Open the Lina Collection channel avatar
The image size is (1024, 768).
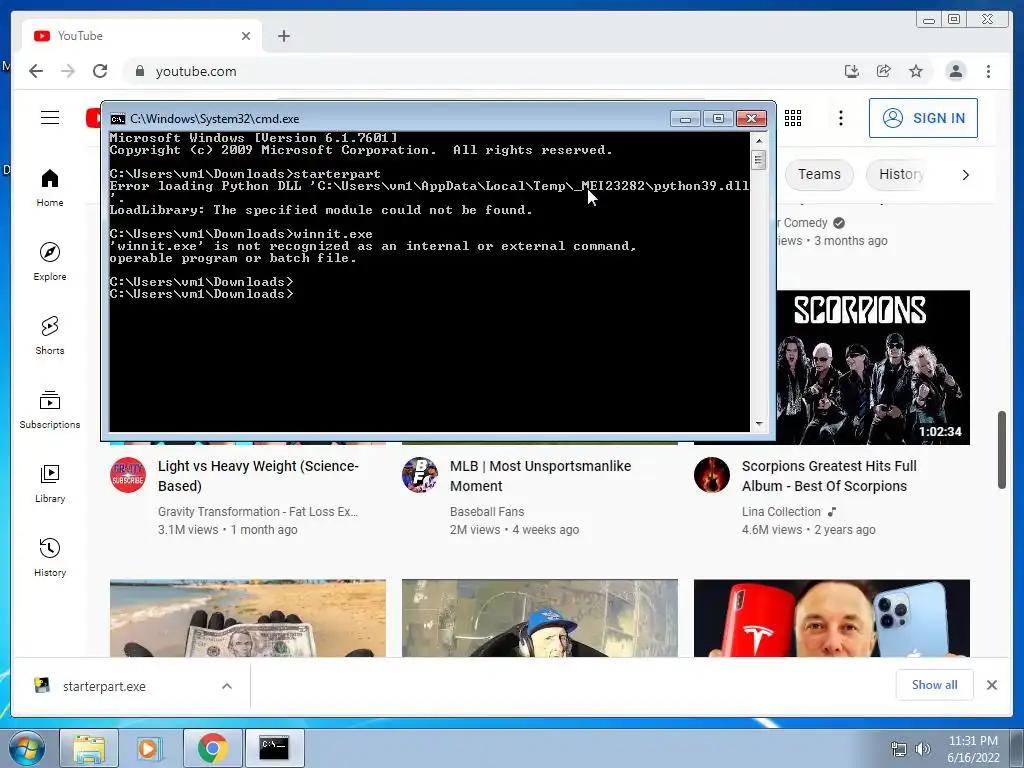pos(712,475)
